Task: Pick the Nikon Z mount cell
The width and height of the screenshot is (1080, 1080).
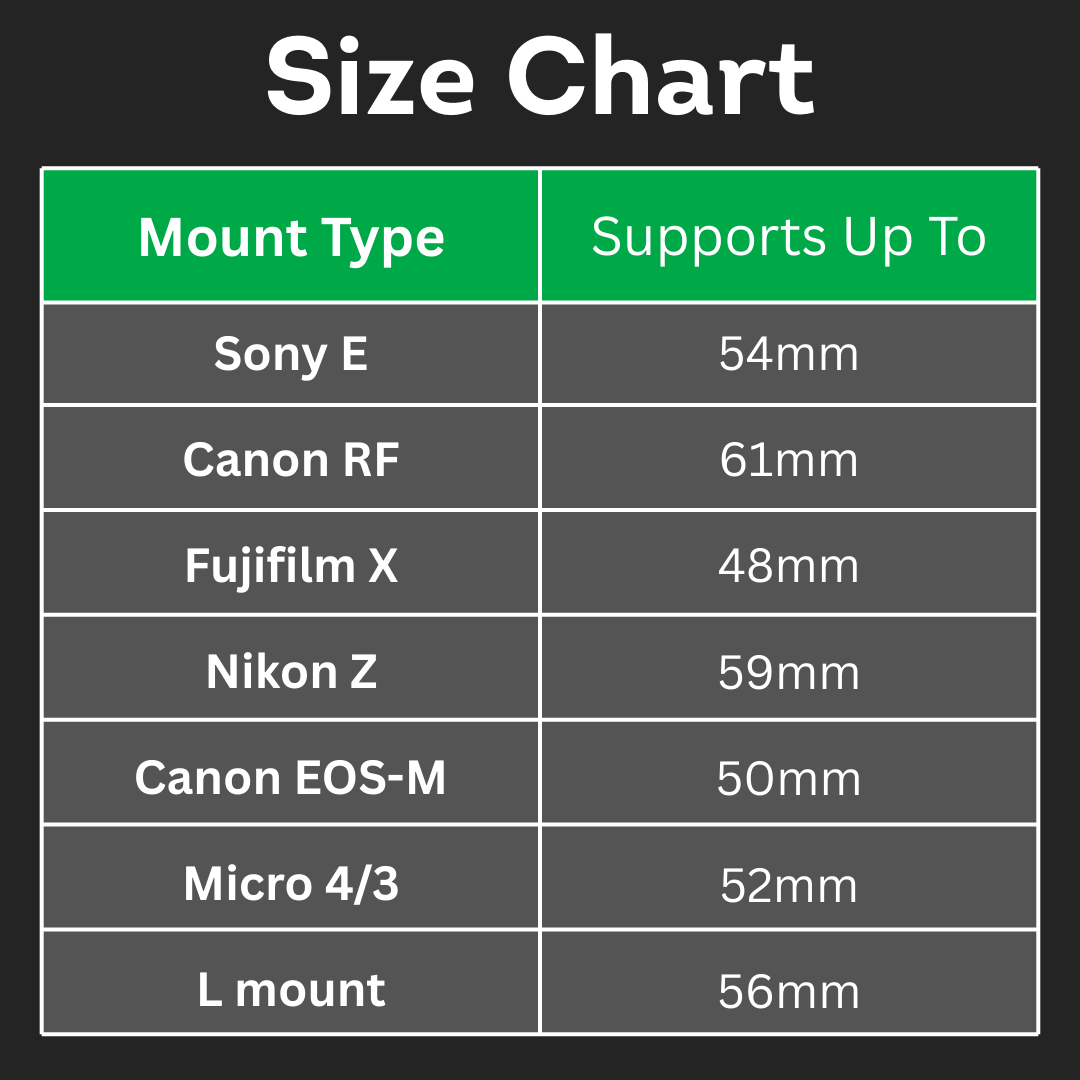Action: click(x=291, y=671)
